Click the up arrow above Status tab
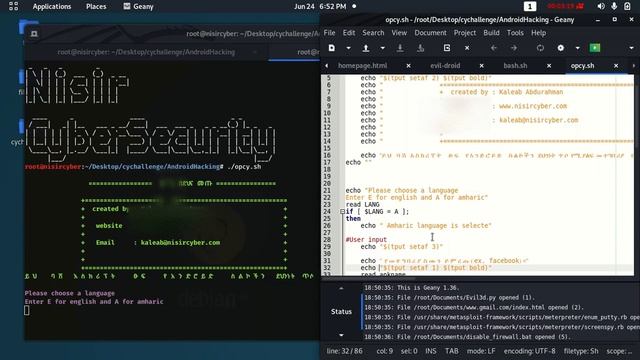This screenshot has width=640, height=360. [341, 289]
